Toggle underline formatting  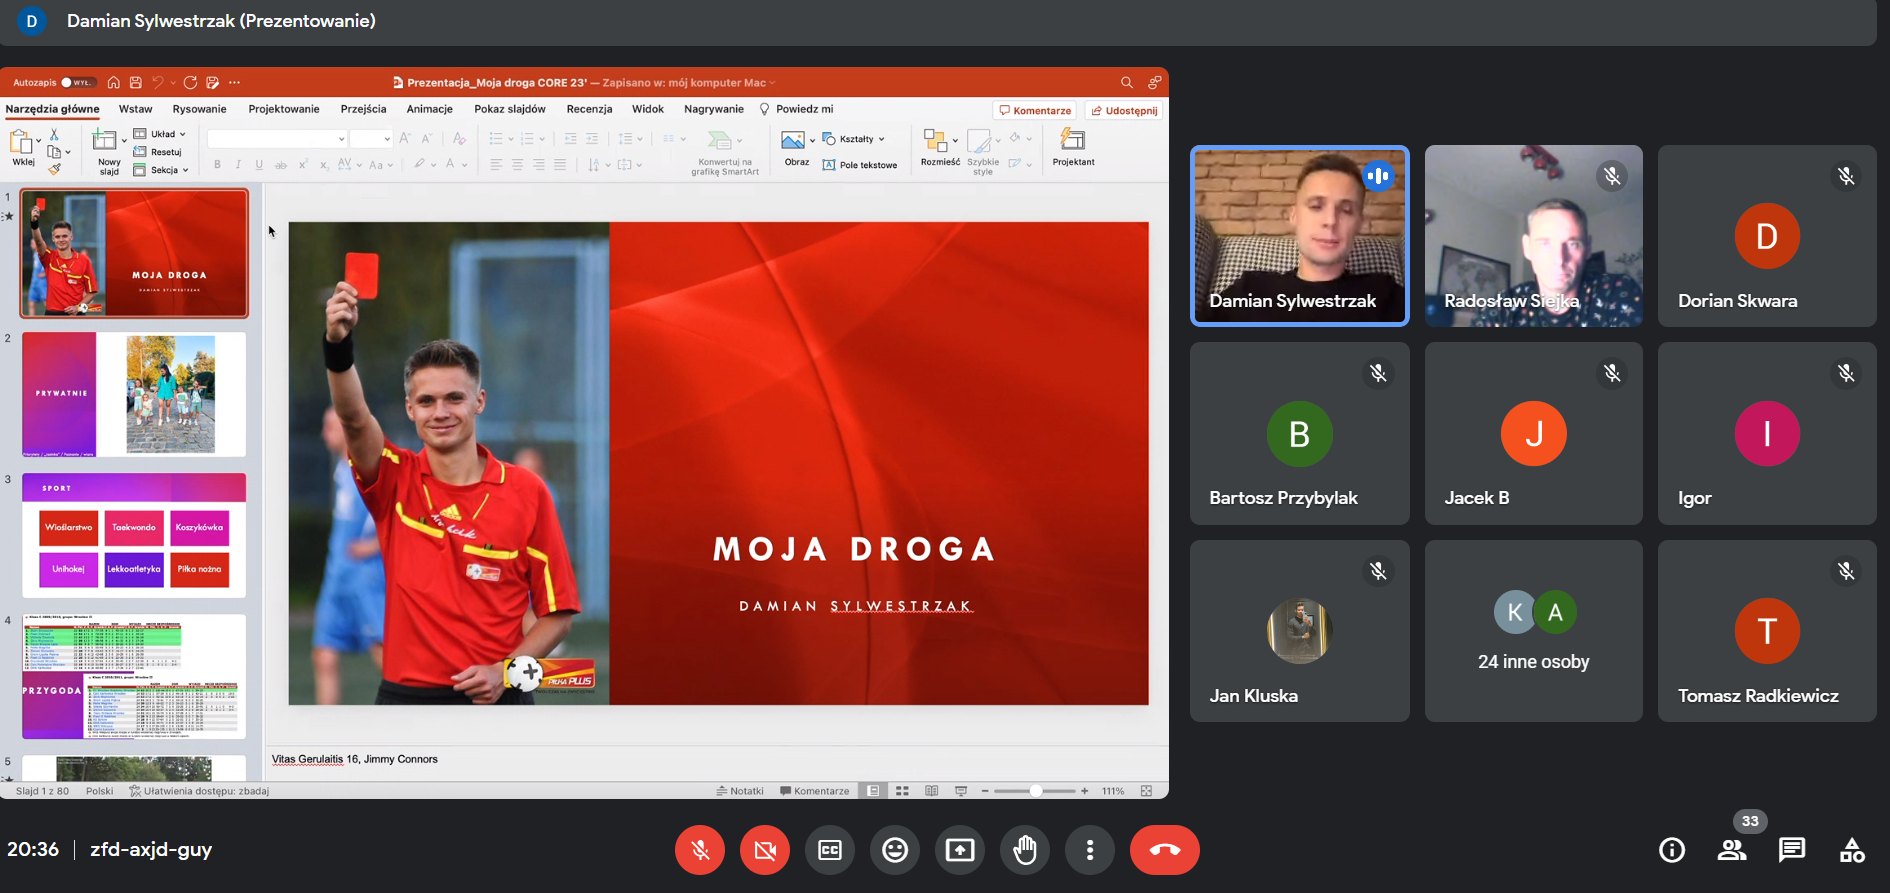point(259,165)
